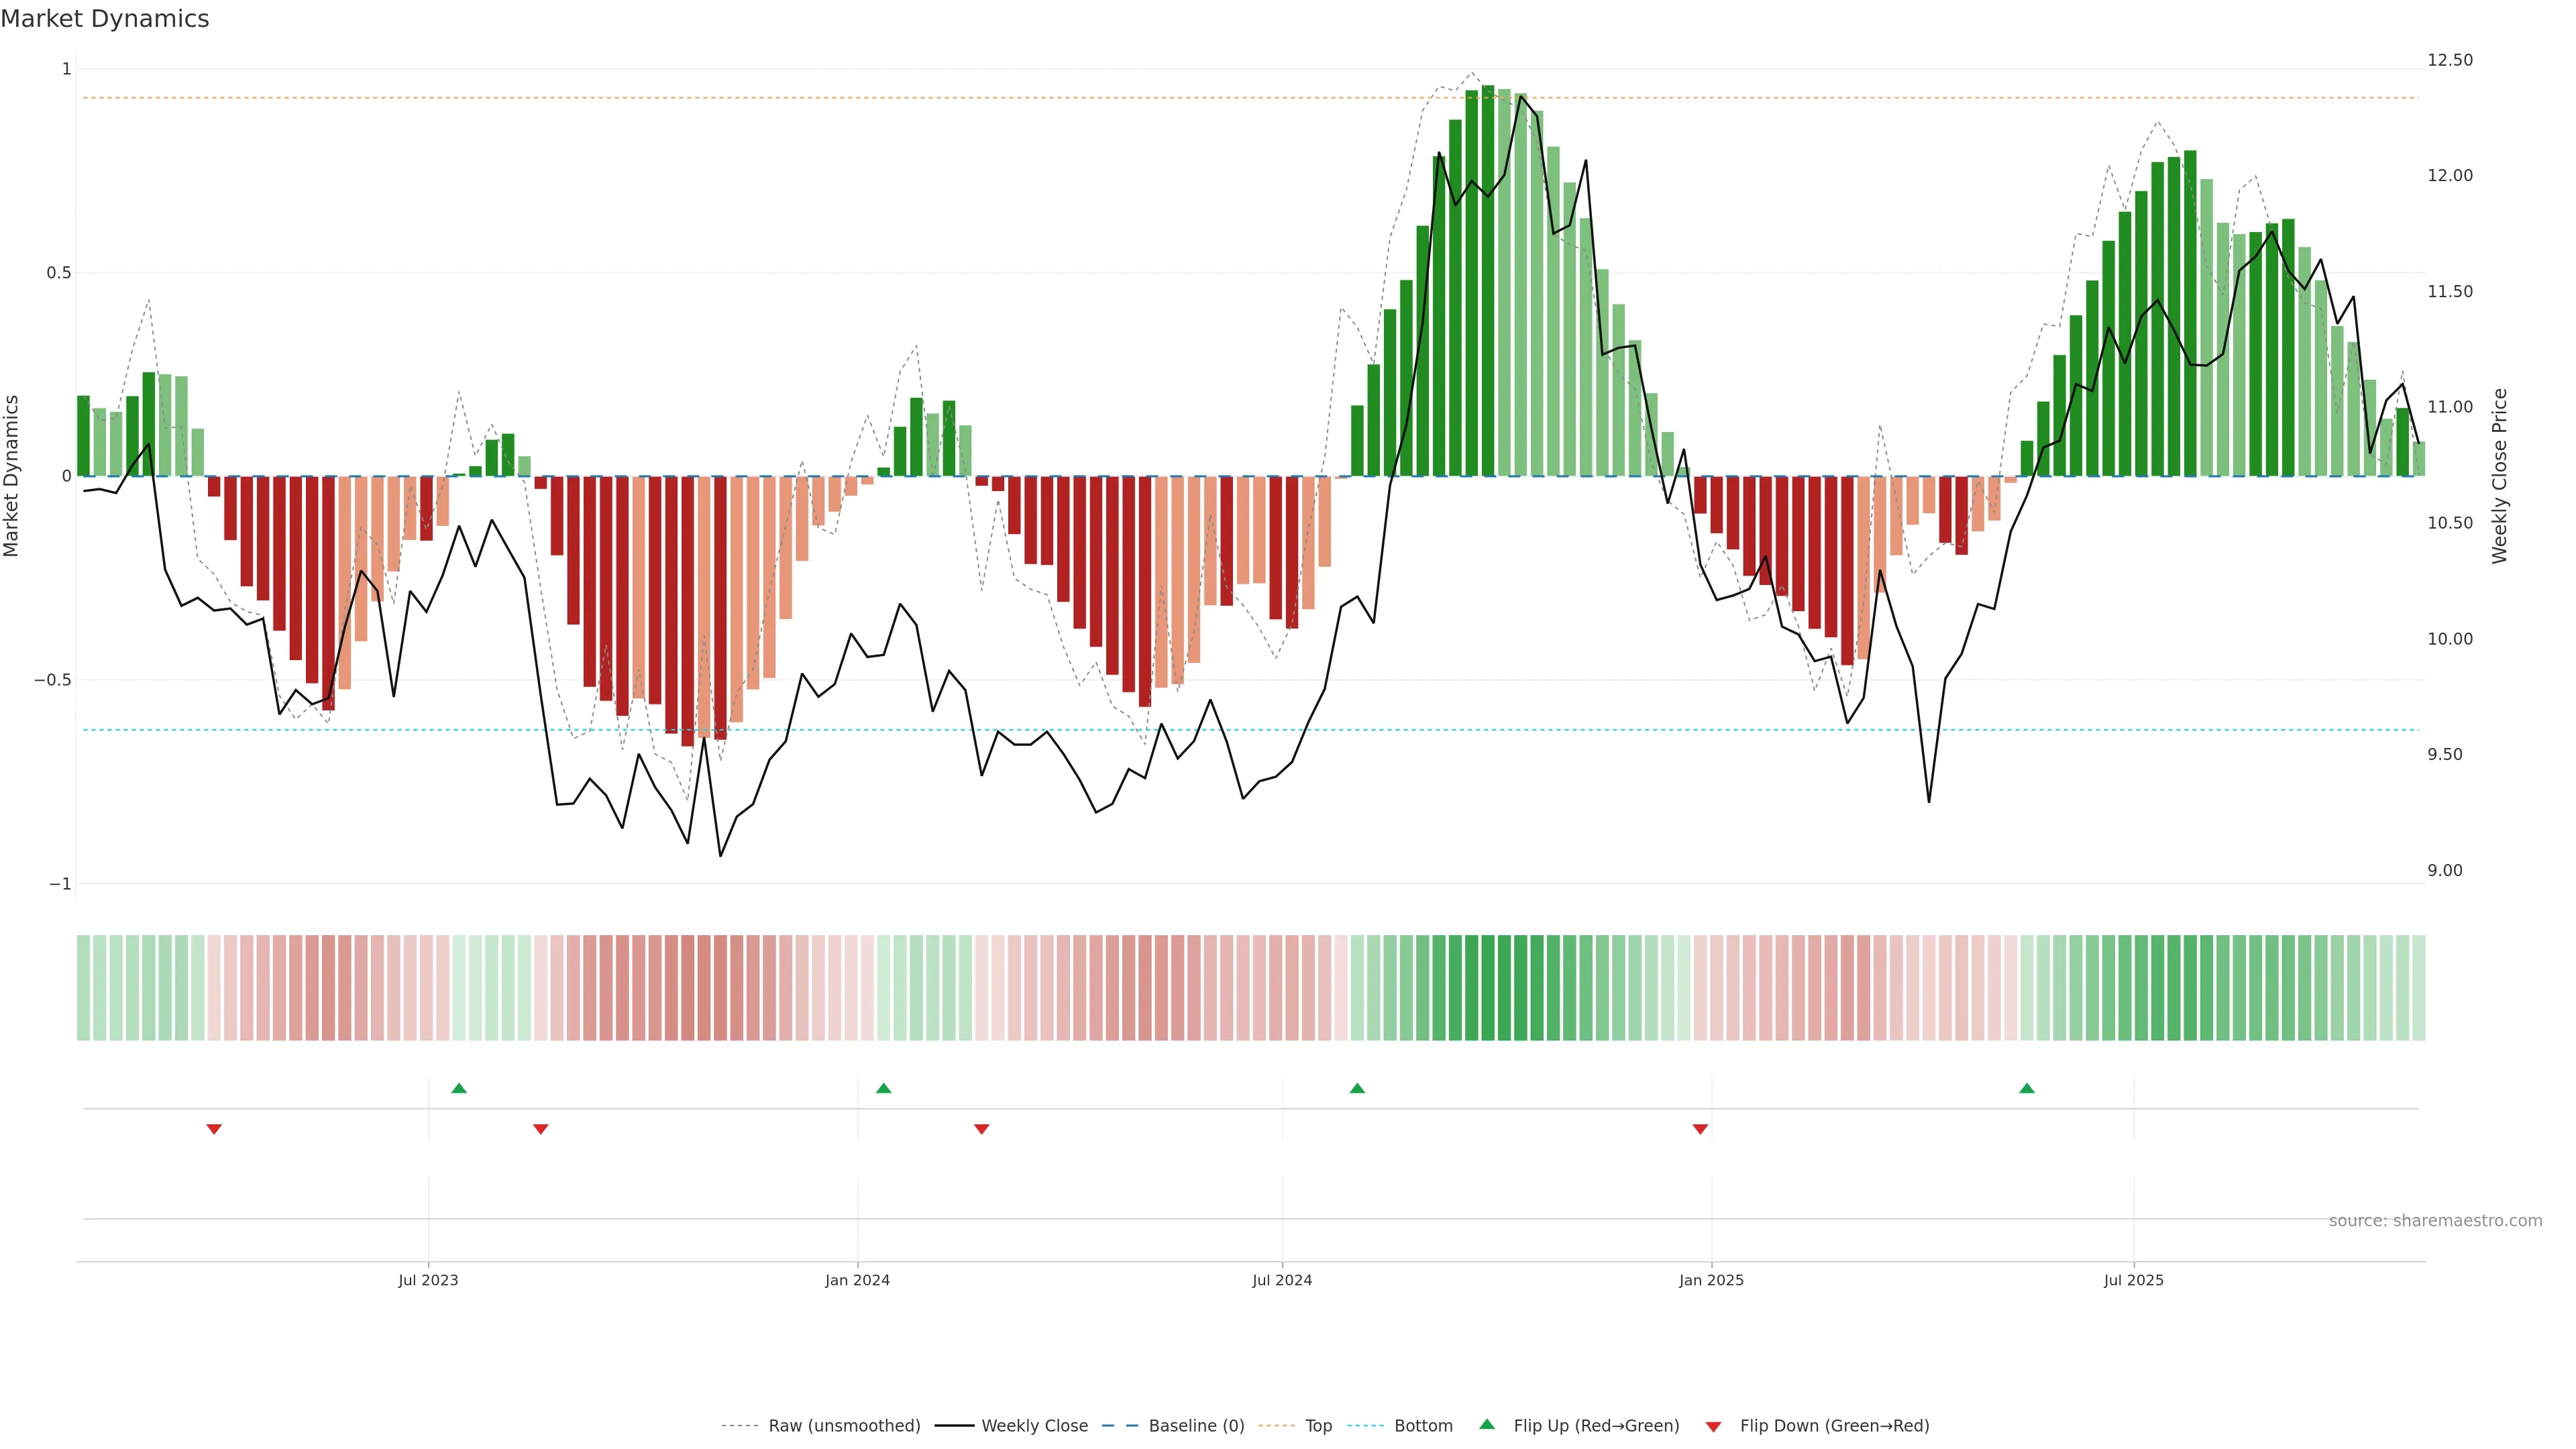Screen dimensions: 2576x1449
Task: Toggle Weekly Close legend entry
Action: click(x=1034, y=1426)
